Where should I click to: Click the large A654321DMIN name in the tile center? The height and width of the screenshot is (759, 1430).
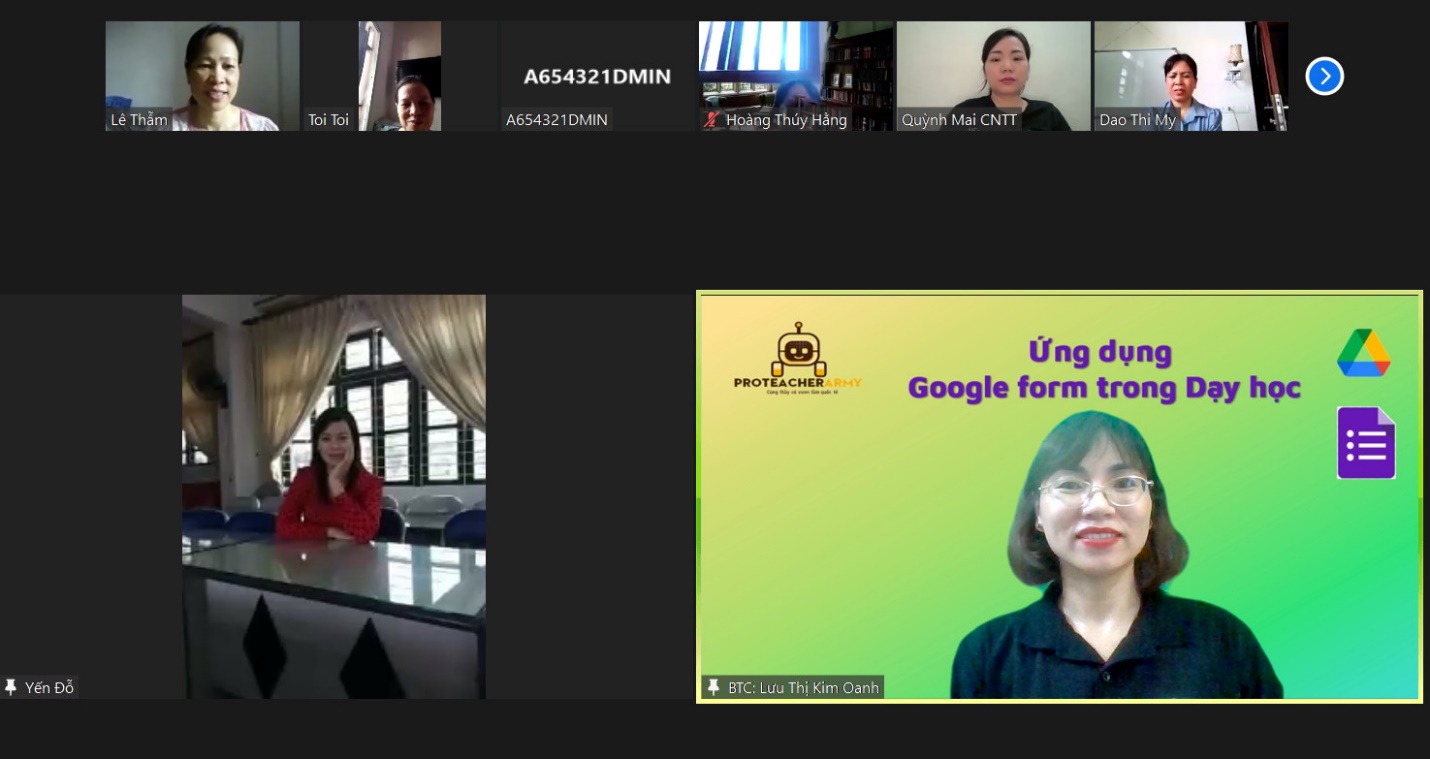coord(597,76)
